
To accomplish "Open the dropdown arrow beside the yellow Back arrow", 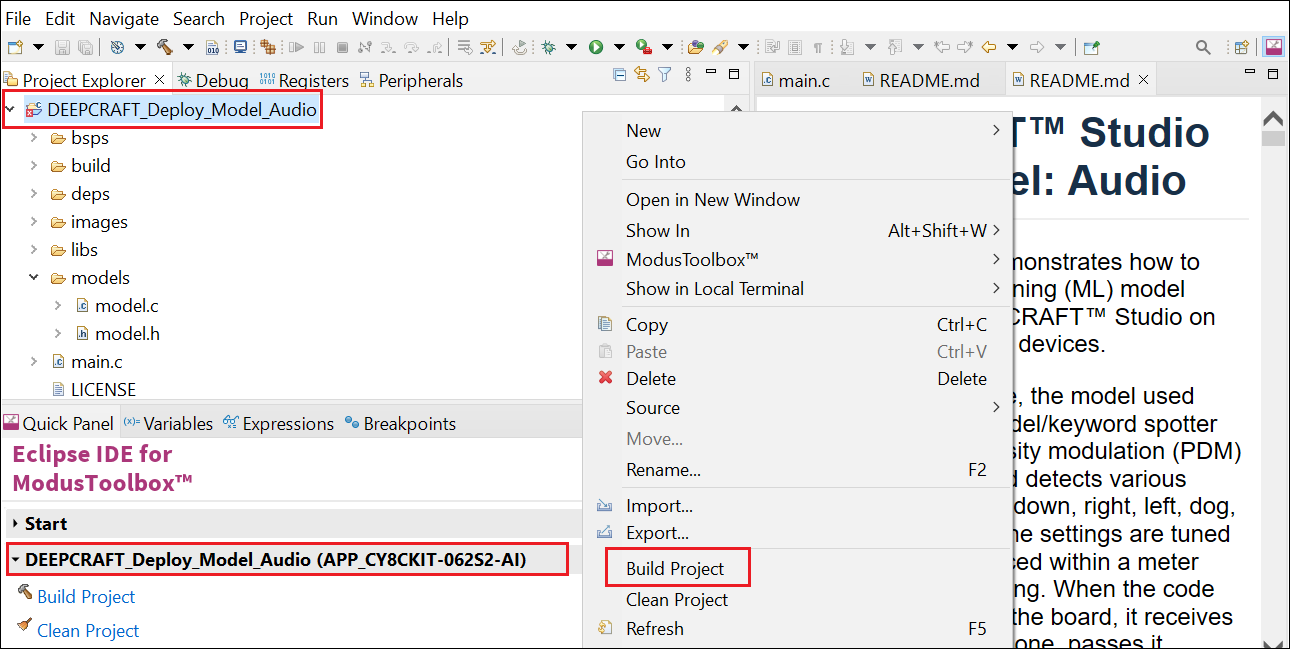I will point(1012,47).
